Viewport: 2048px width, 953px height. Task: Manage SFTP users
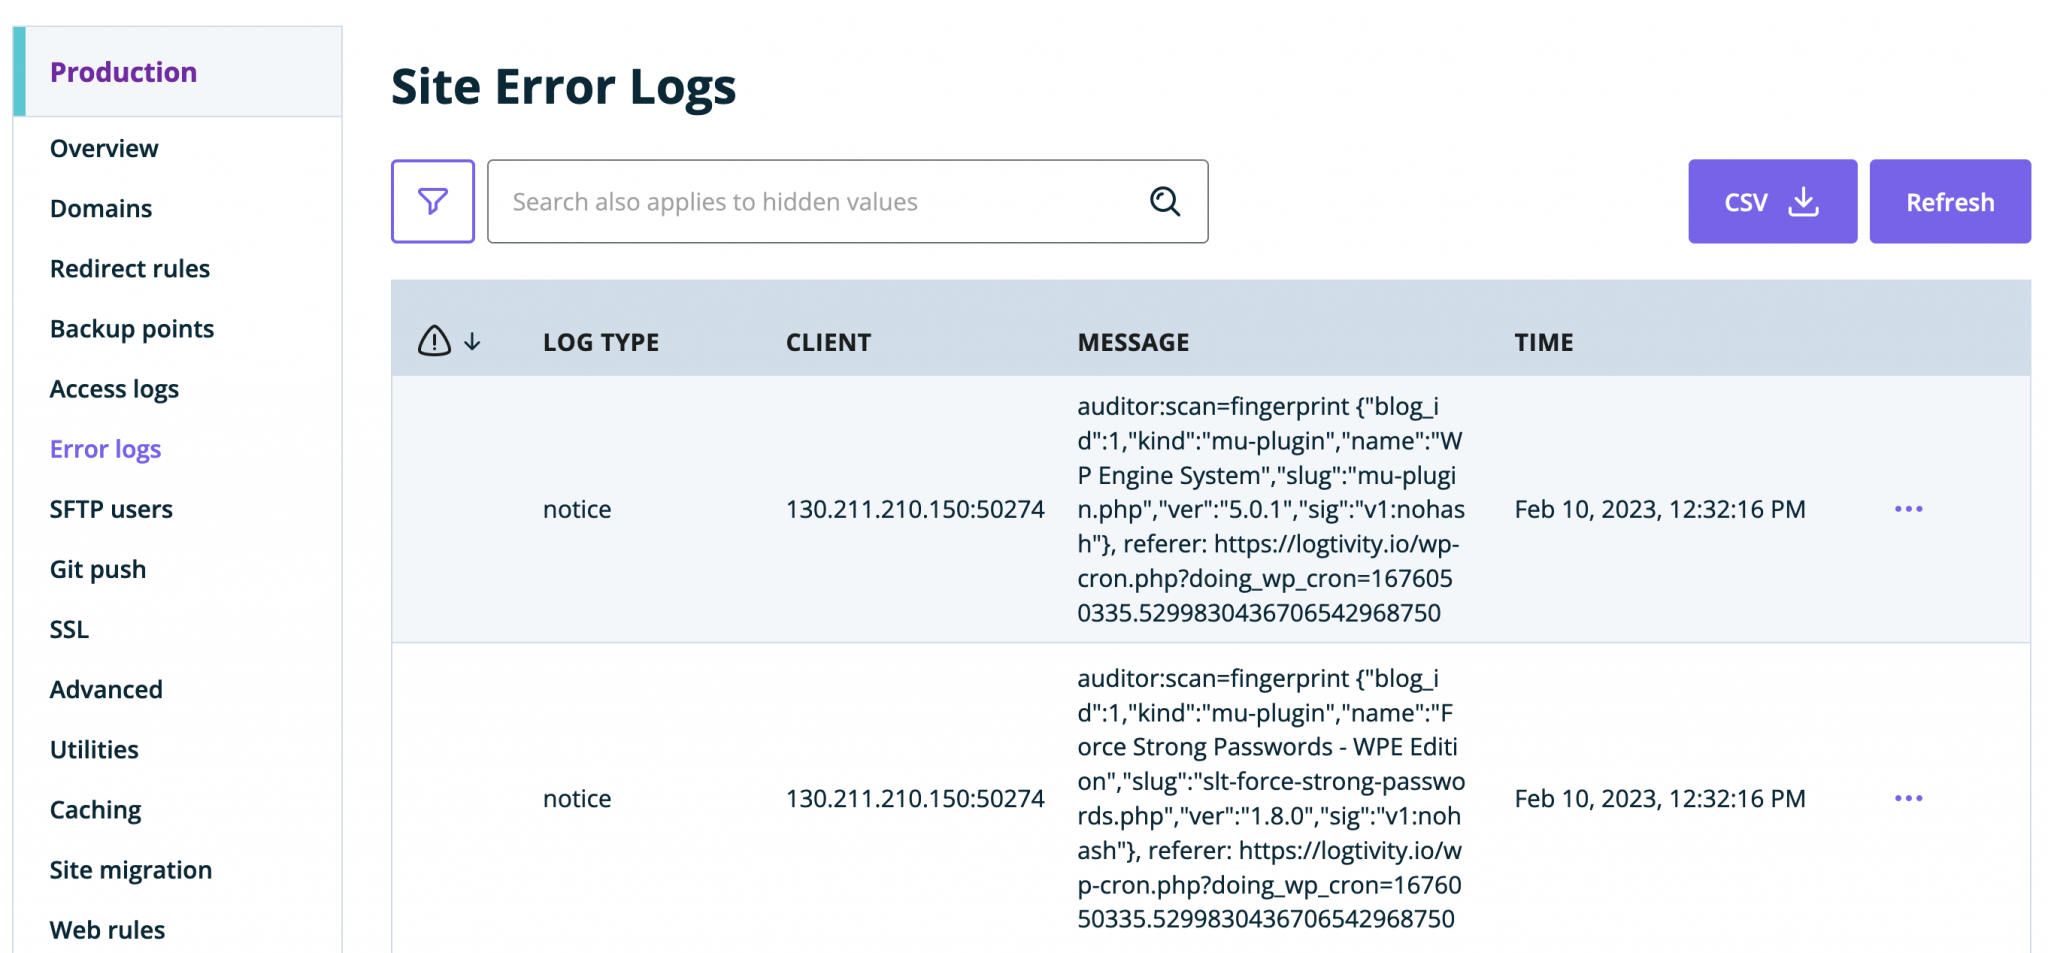click(111, 508)
